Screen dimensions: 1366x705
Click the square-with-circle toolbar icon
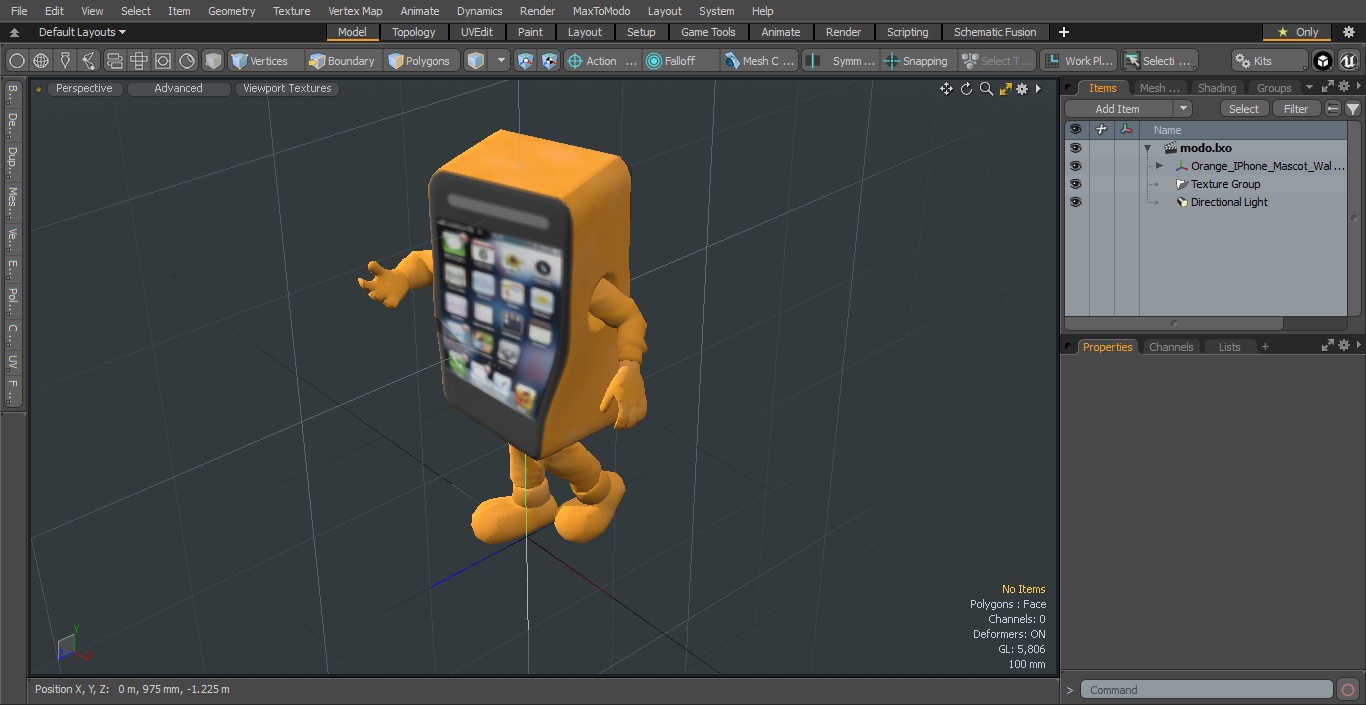[x=163, y=61]
